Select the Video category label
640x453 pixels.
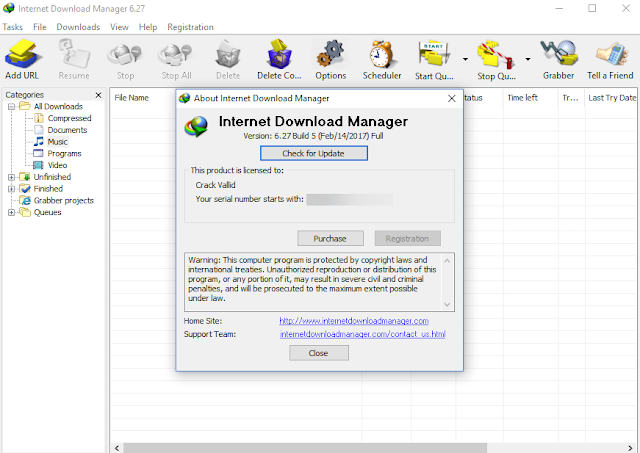(x=57, y=165)
